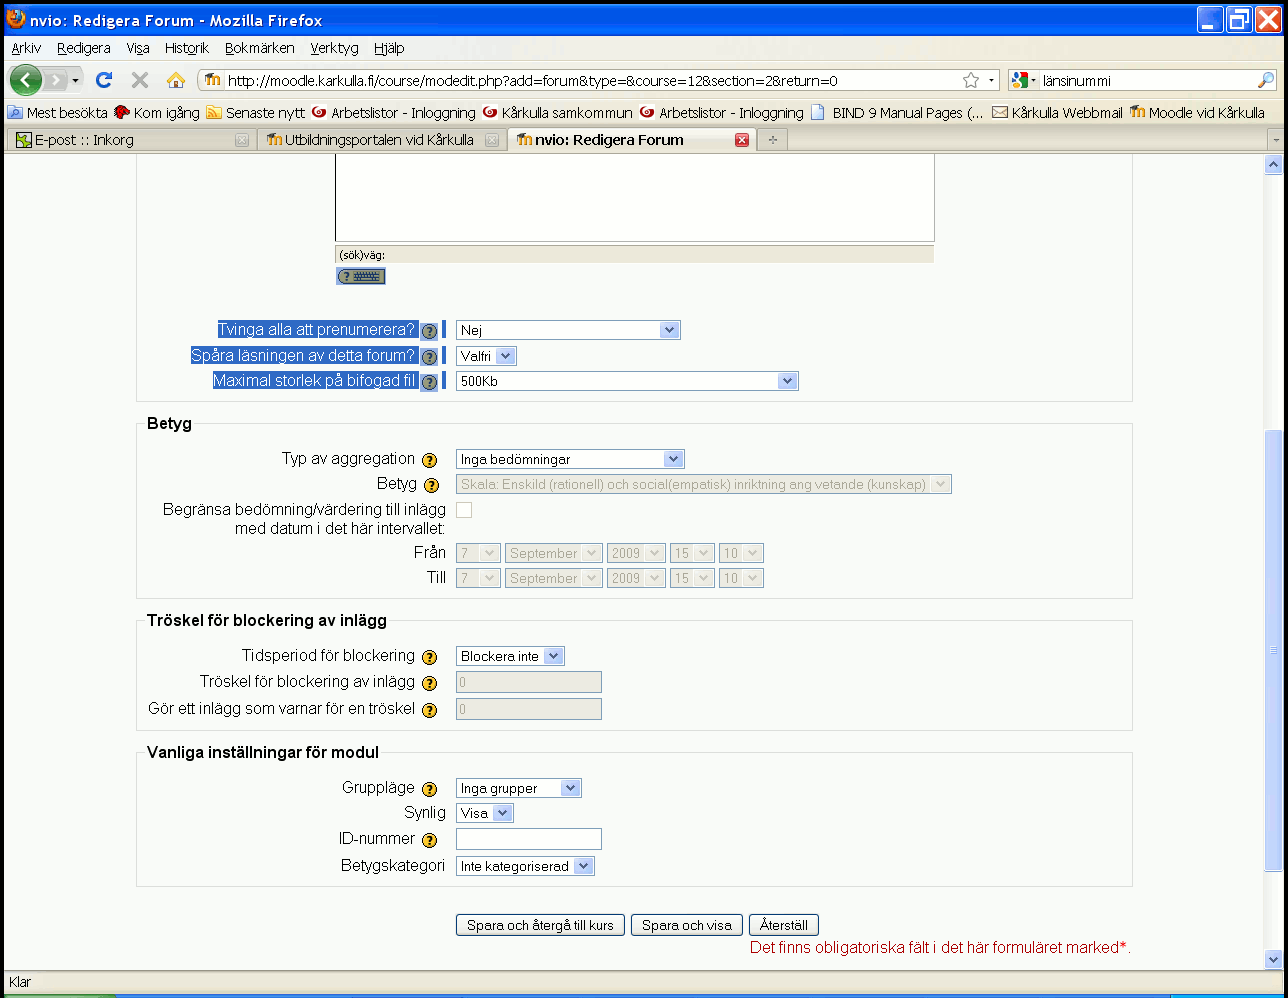Open the list all tabs arrow

click(1274, 140)
